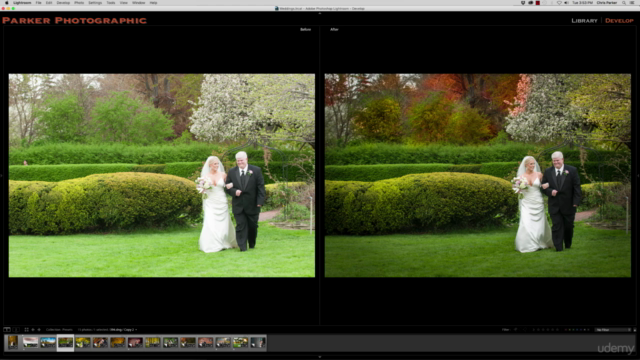The image size is (640, 360).
Task: Select the sixth filmstrip thumbnail
Action: coord(100,342)
